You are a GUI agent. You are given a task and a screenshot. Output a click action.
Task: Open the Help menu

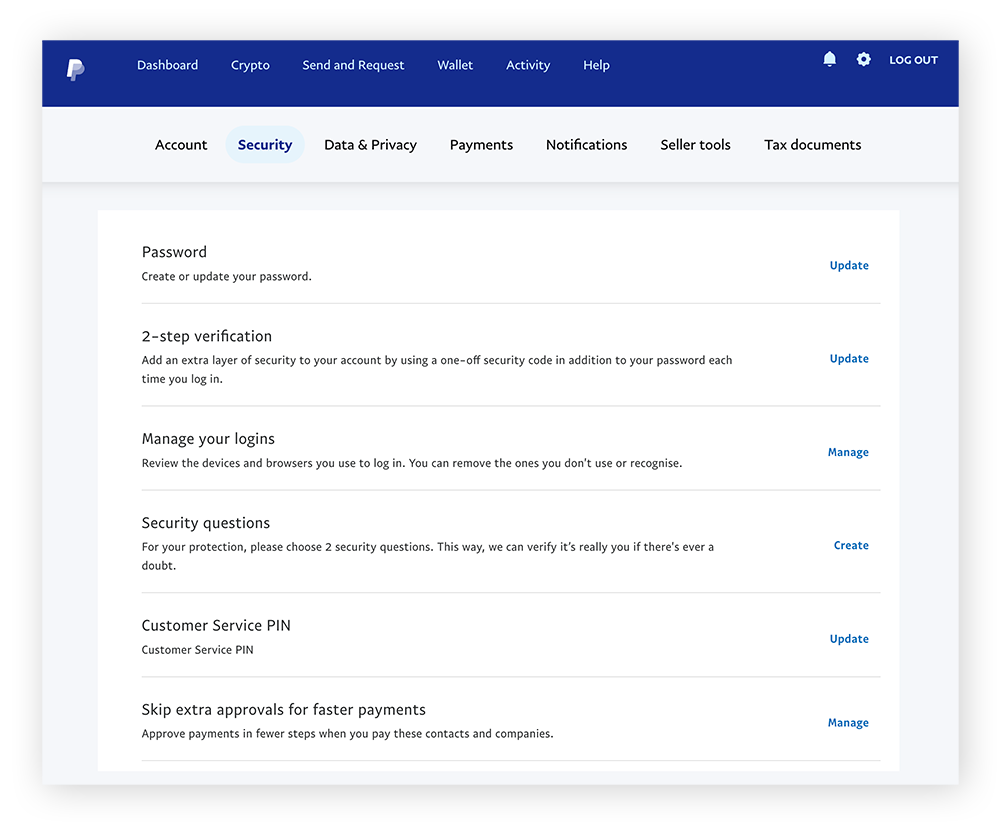point(596,65)
